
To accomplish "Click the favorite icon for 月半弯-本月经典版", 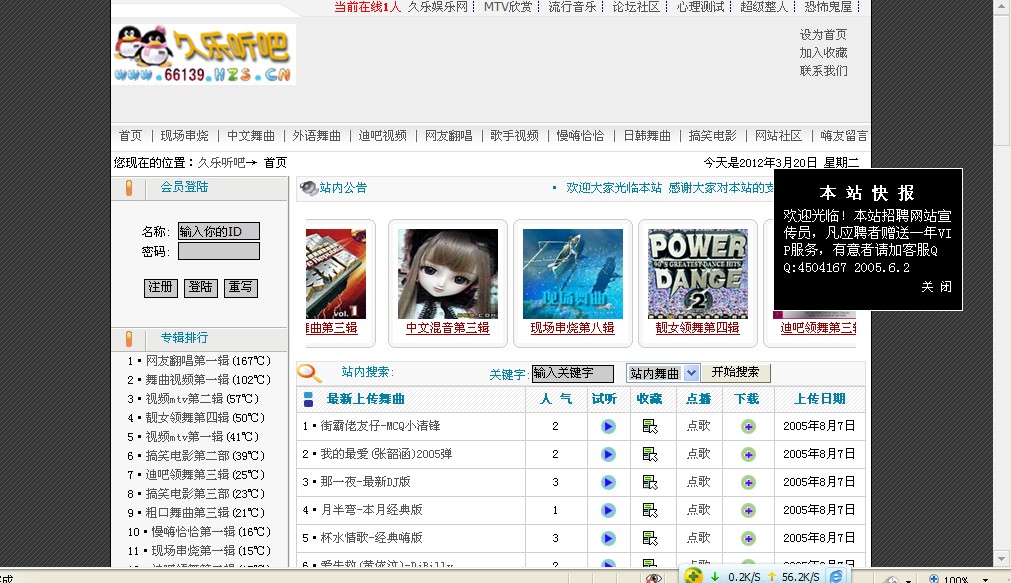I will [650, 510].
